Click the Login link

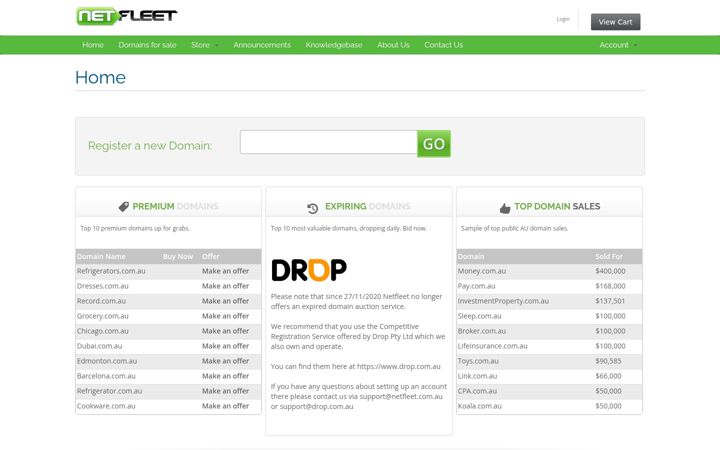click(563, 19)
